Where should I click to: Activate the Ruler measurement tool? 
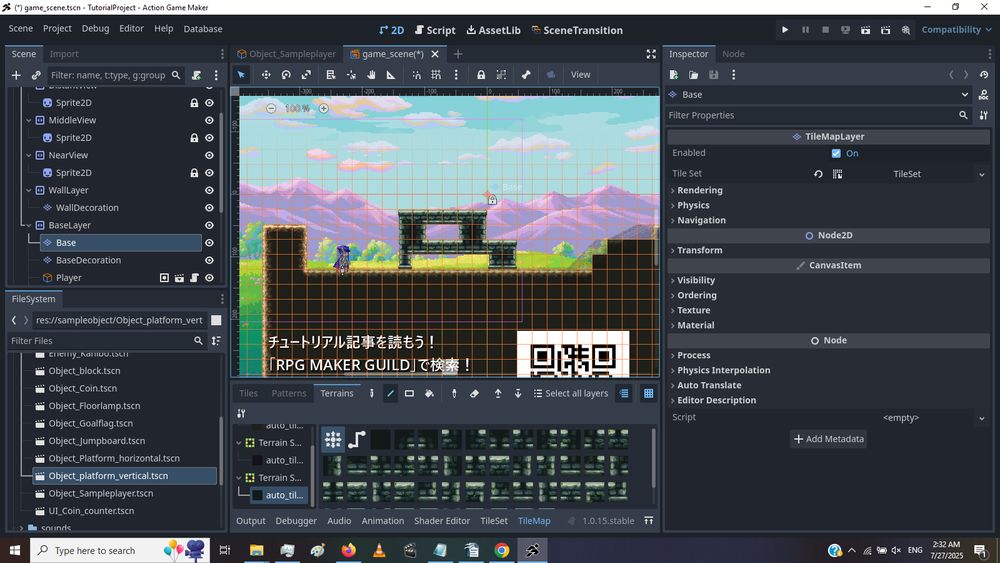point(391,75)
